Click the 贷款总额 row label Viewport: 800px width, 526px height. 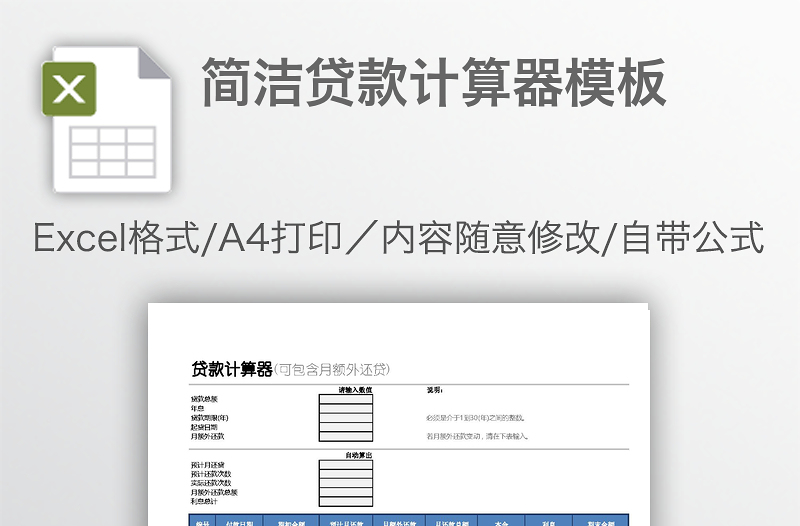(204, 399)
